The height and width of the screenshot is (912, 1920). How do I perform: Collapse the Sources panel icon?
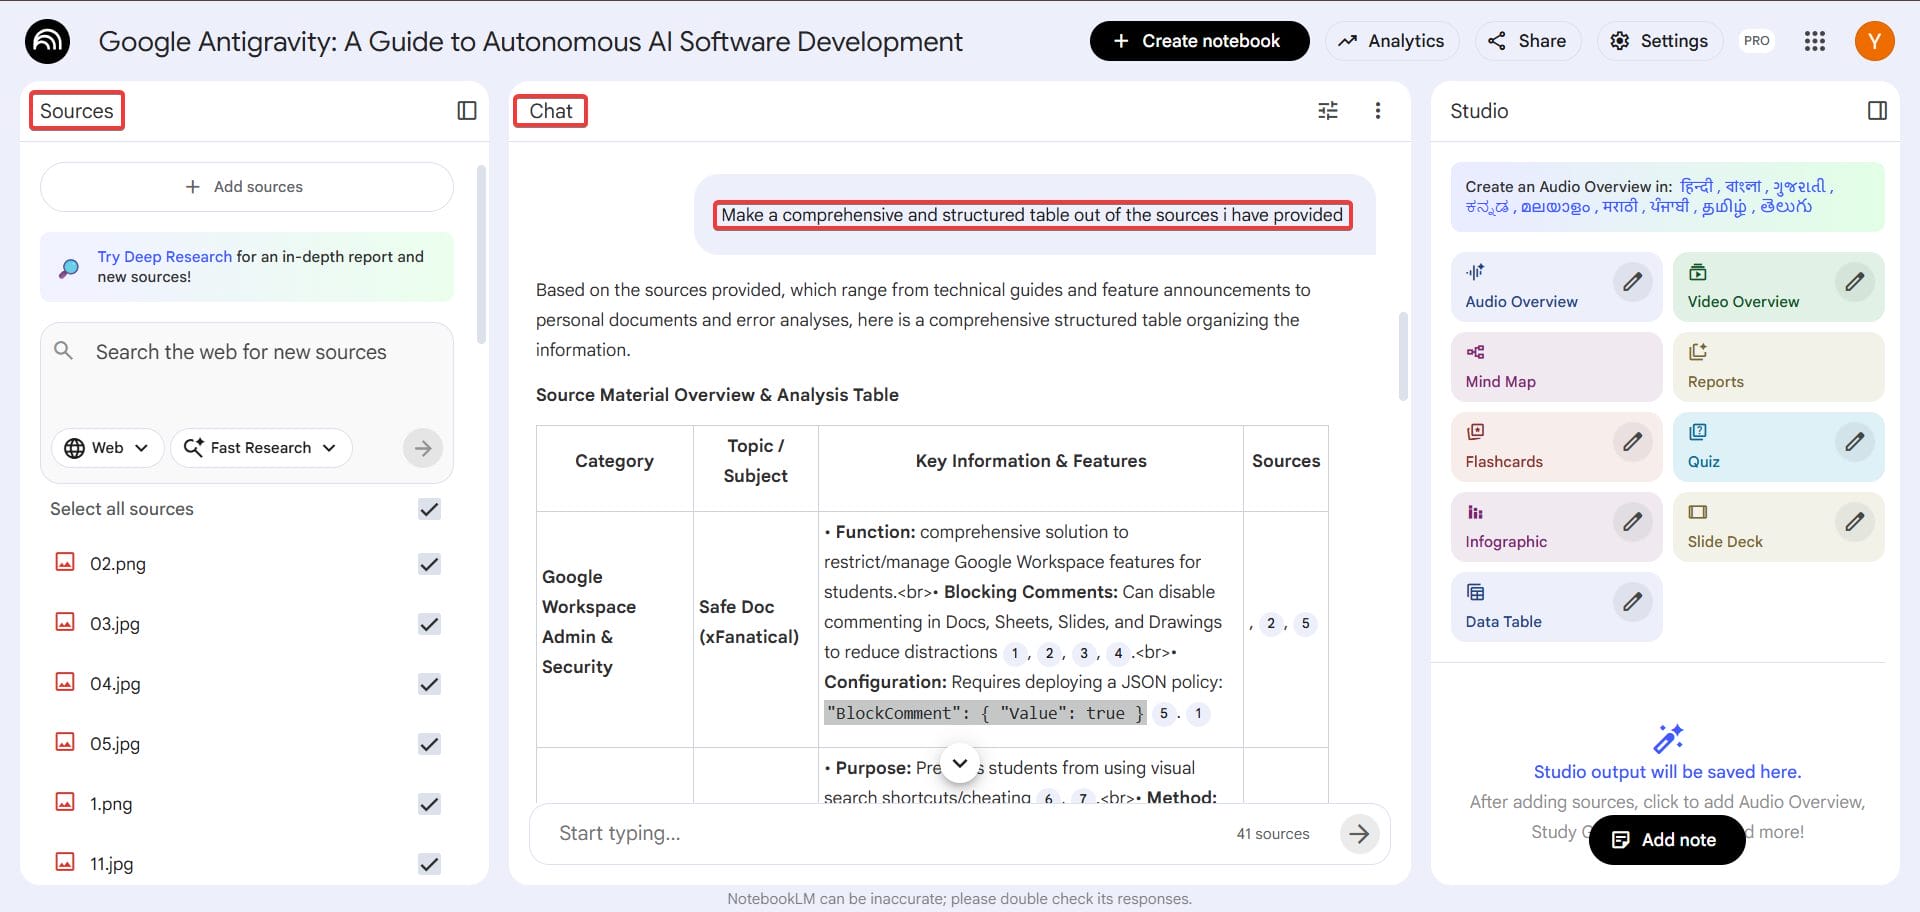pos(467,111)
